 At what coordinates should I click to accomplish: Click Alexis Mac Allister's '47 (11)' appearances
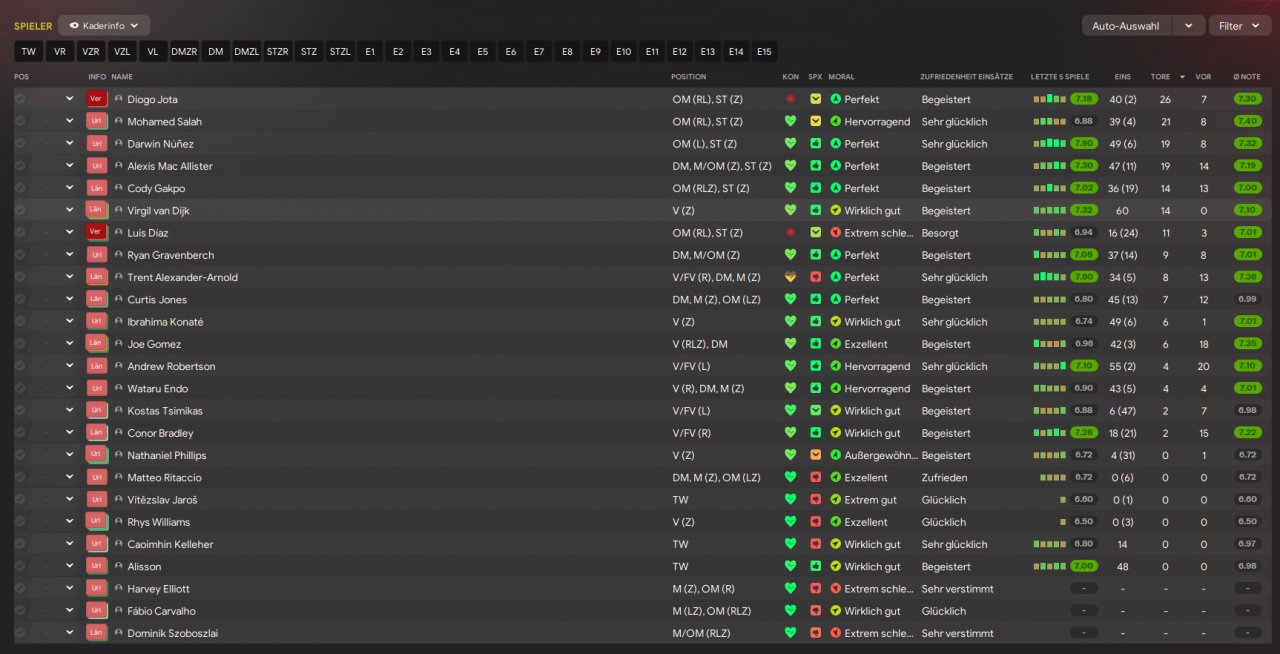pos(1122,166)
